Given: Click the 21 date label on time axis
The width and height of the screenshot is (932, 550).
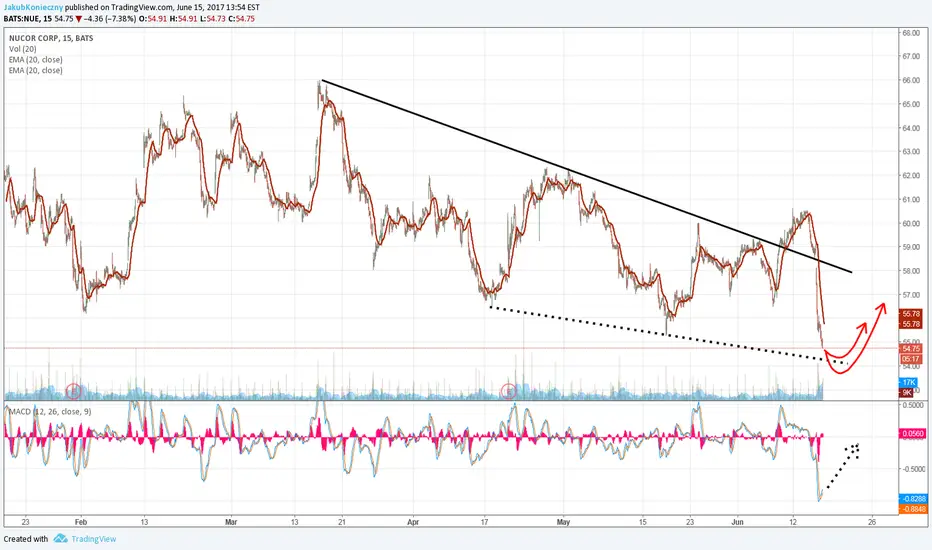Looking at the screenshot, I should (342, 522).
